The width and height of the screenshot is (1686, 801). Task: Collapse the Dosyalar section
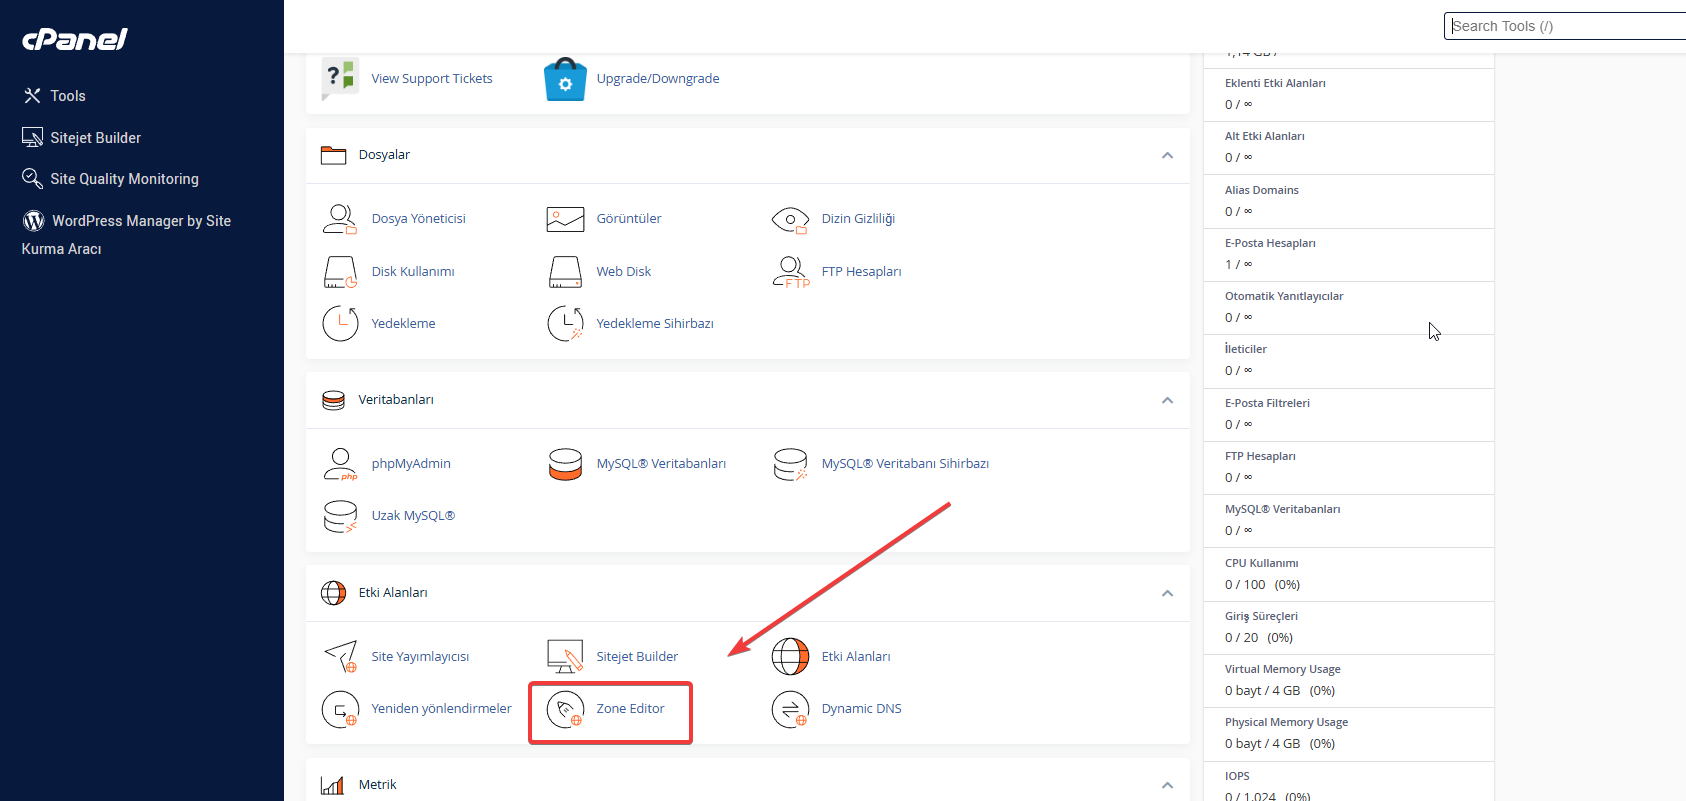(x=1167, y=155)
